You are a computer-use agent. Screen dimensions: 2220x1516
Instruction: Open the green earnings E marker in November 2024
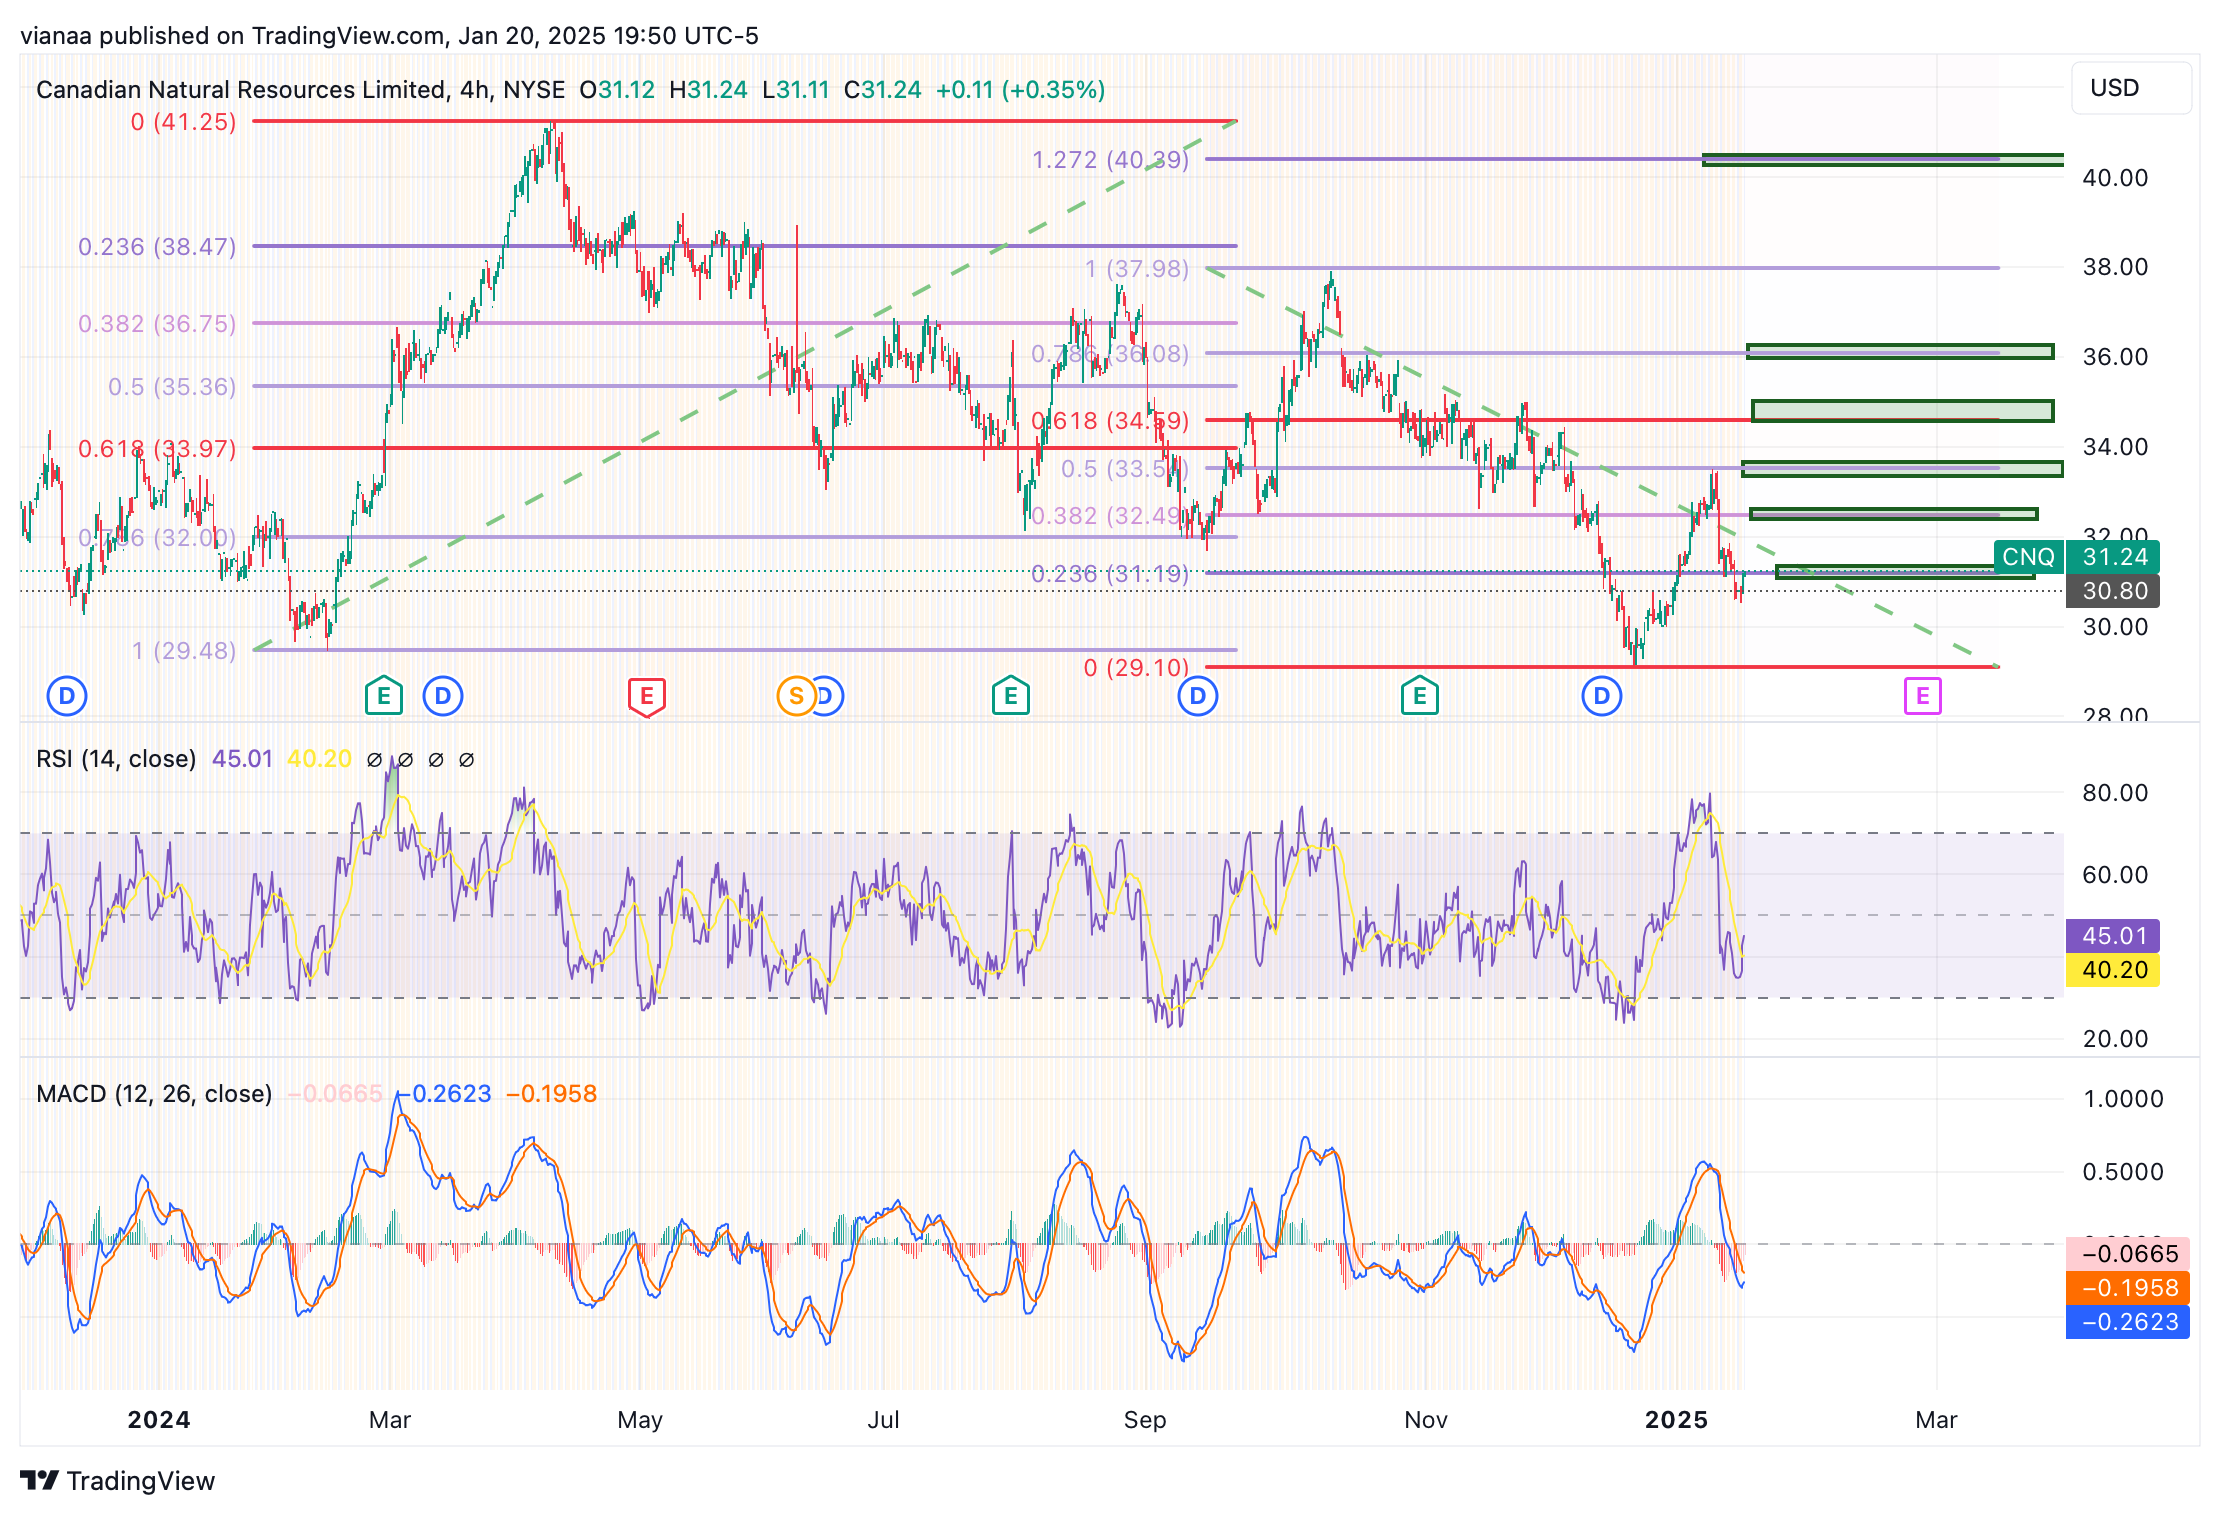click(x=1420, y=696)
